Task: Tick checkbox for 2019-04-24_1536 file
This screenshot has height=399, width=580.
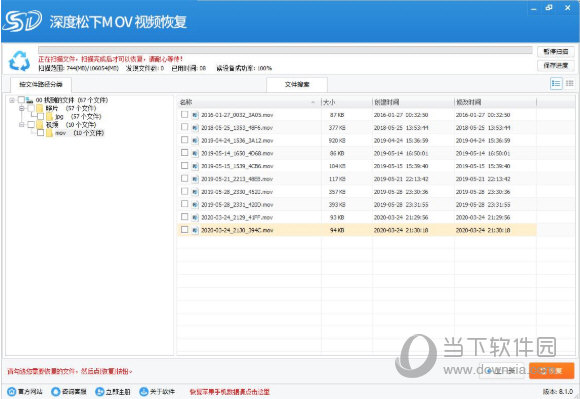Action: tap(184, 140)
